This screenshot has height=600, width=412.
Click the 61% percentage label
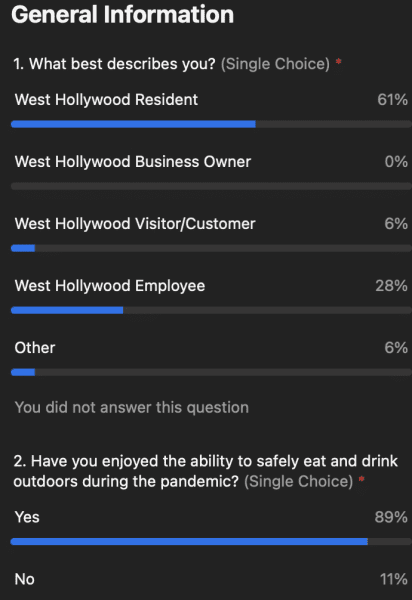392,100
